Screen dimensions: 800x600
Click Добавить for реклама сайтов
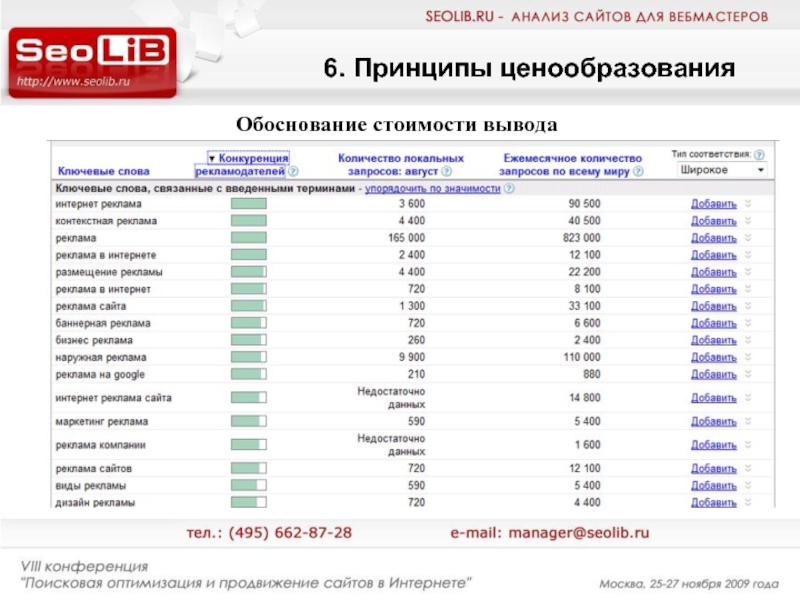pyautogui.click(x=714, y=468)
